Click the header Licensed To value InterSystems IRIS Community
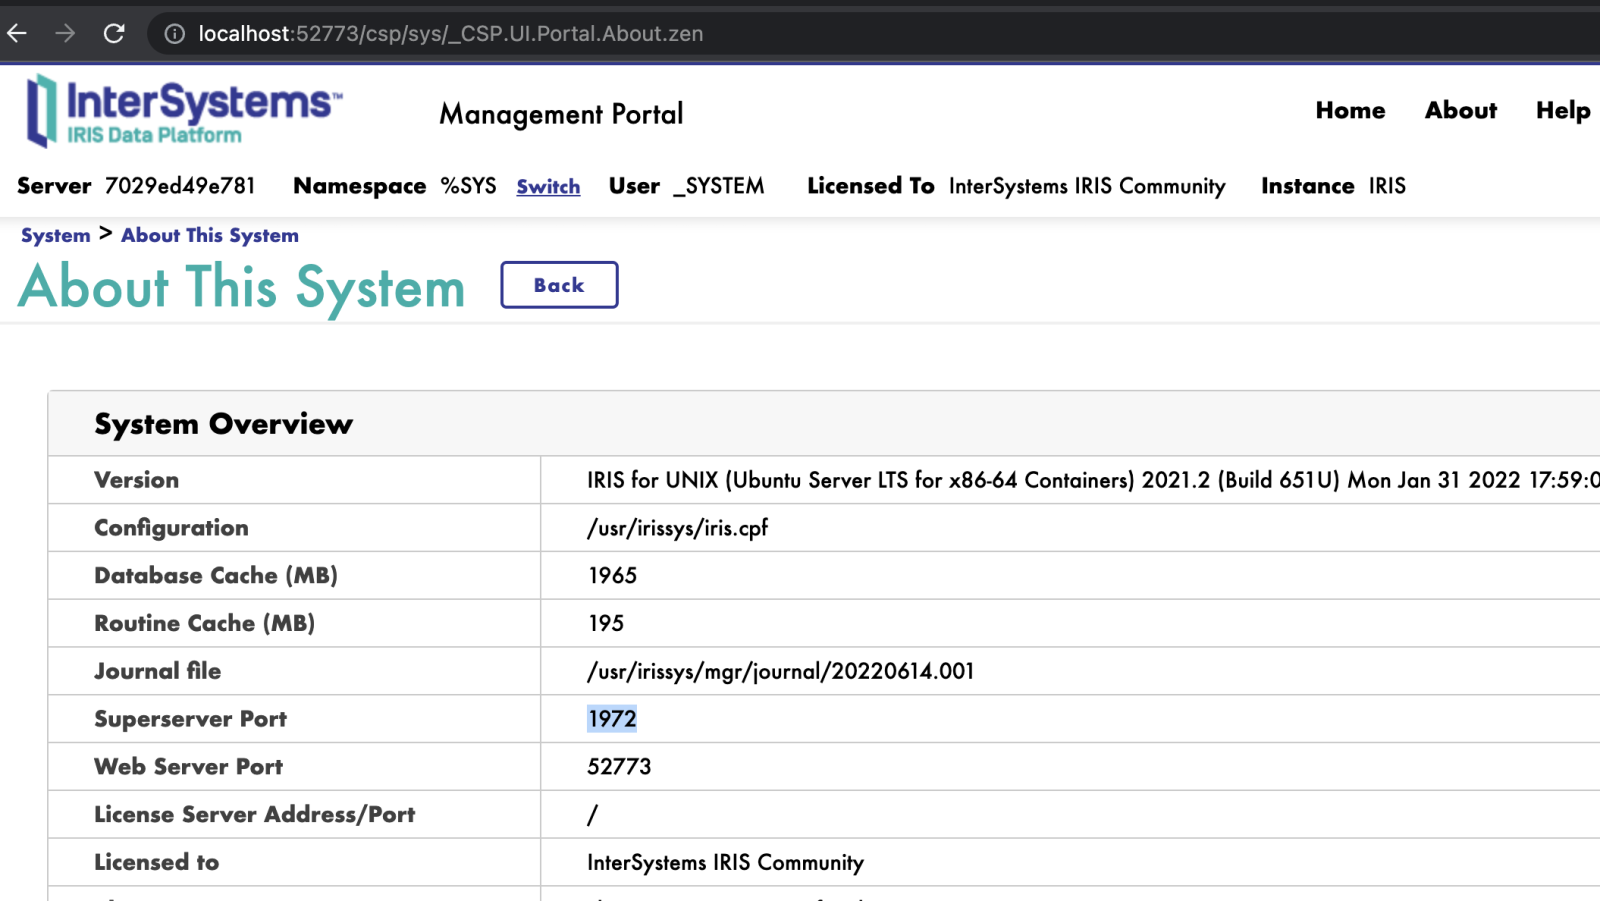This screenshot has height=901, width=1600. tap(1087, 186)
